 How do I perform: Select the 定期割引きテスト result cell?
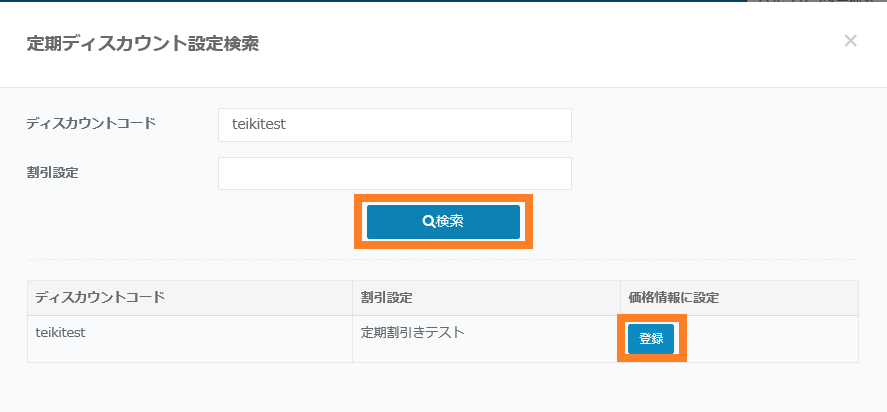coord(412,333)
